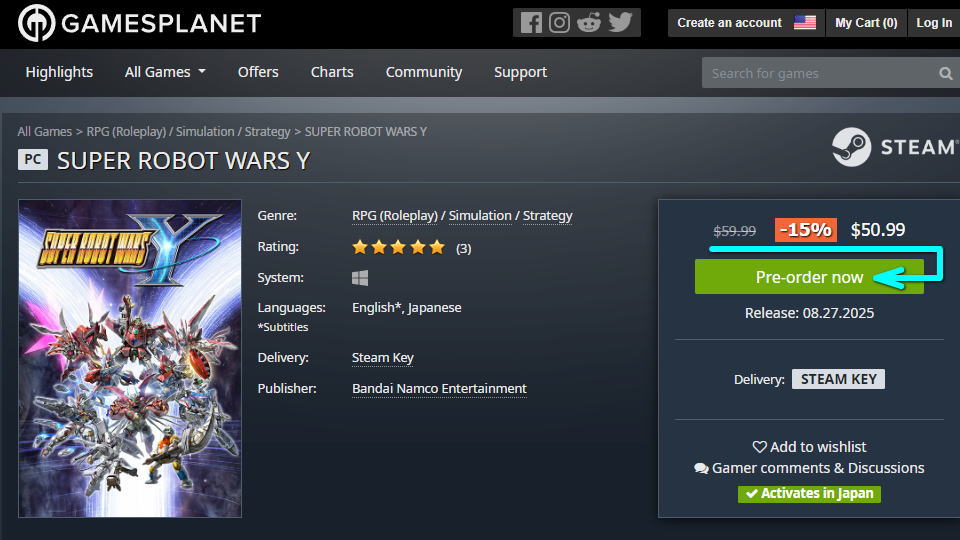The width and height of the screenshot is (960, 540).
Task: Open the Instagram social icon
Action: tap(560, 22)
